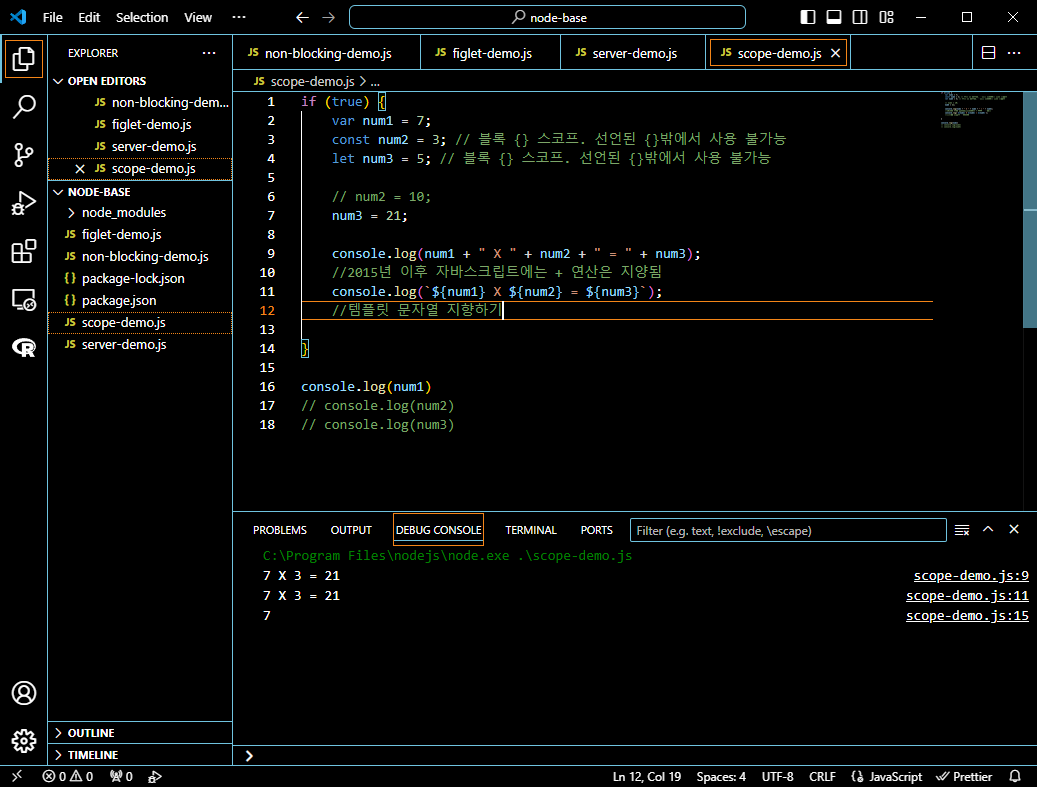Open the R extension view
The image size is (1037, 787).
click(24, 348)
